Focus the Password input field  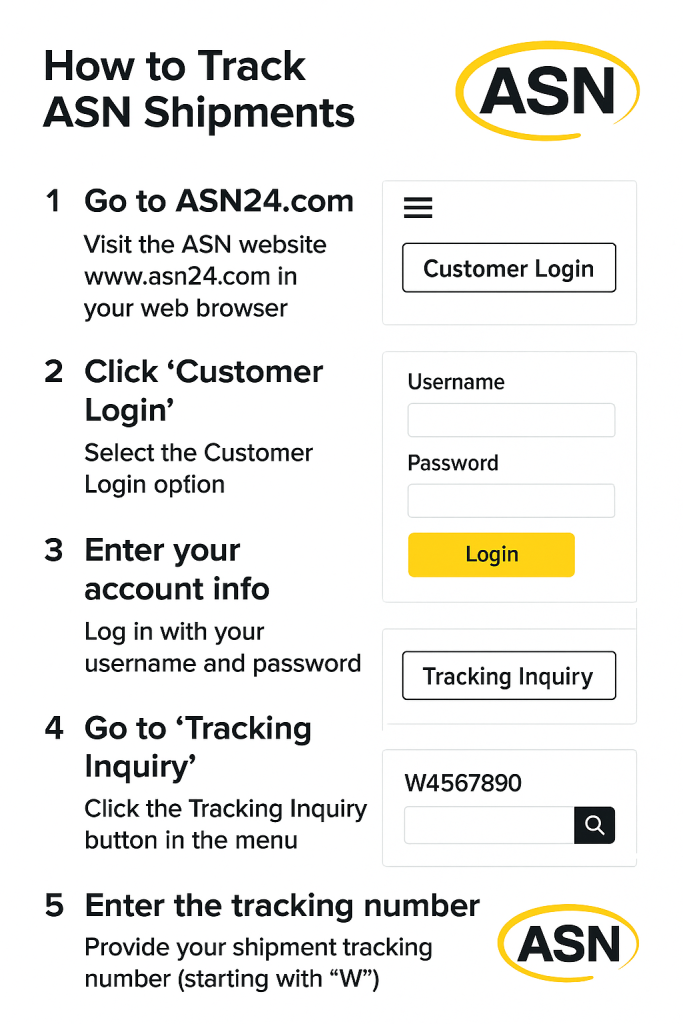511,501
